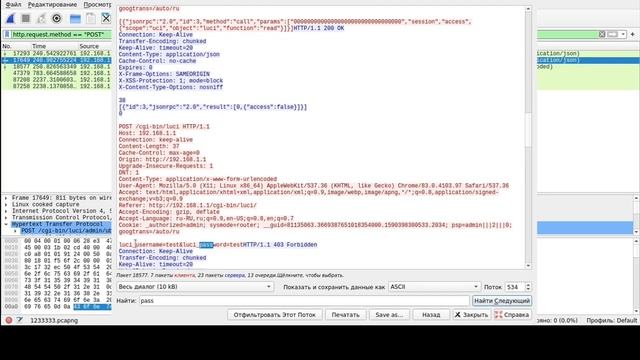Expand the Linux cooked capture node

click(x=6, y=204)
